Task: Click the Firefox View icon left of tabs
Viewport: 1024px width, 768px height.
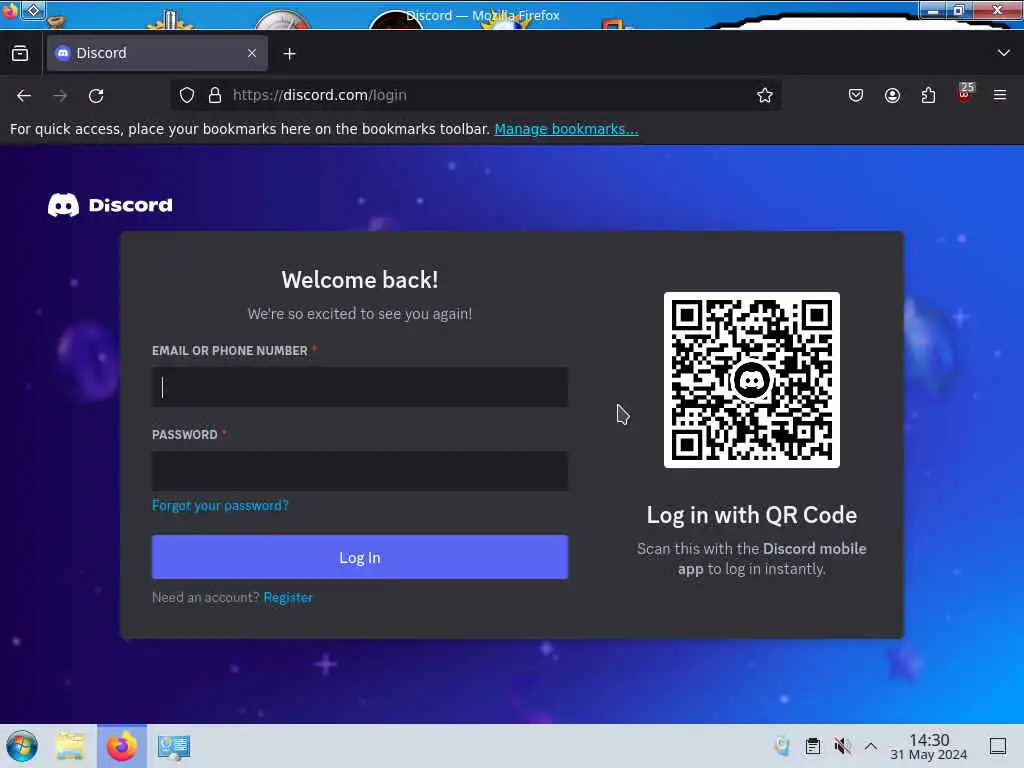Action: [x=20, y=54]
